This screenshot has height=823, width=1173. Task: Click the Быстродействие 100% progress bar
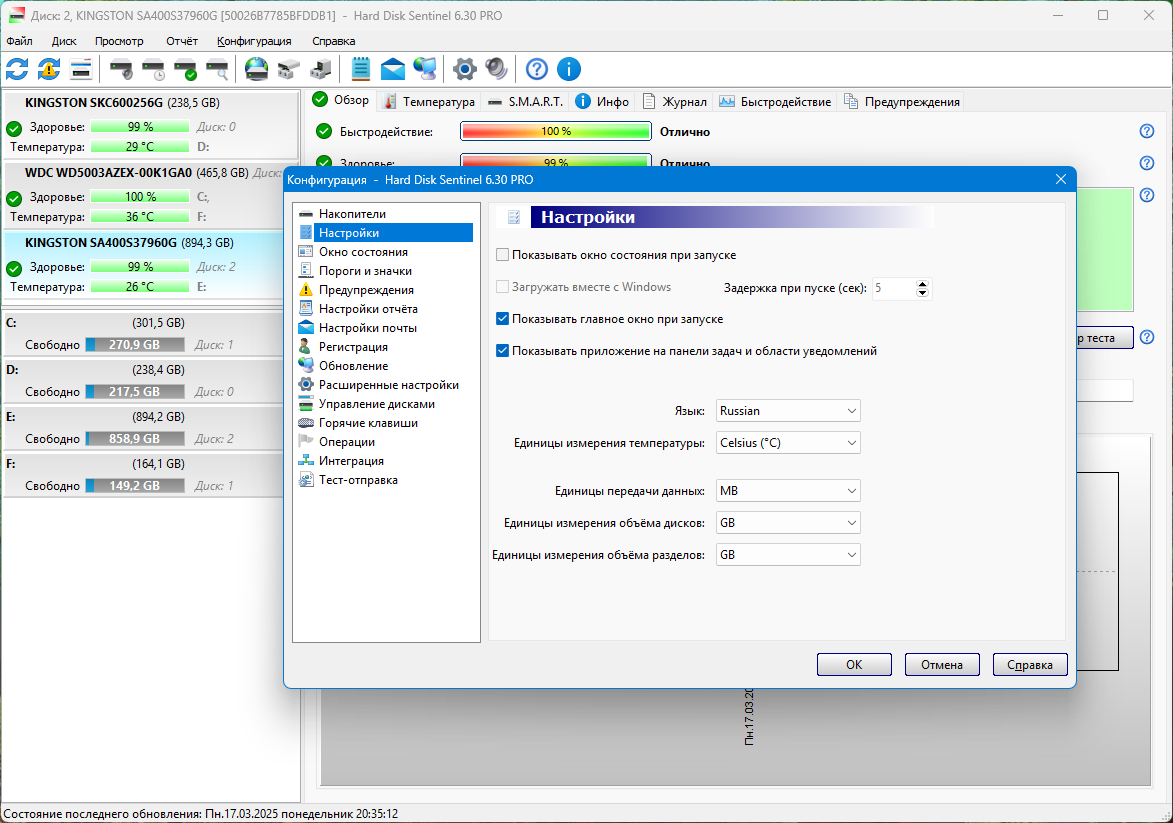[556, 132]
